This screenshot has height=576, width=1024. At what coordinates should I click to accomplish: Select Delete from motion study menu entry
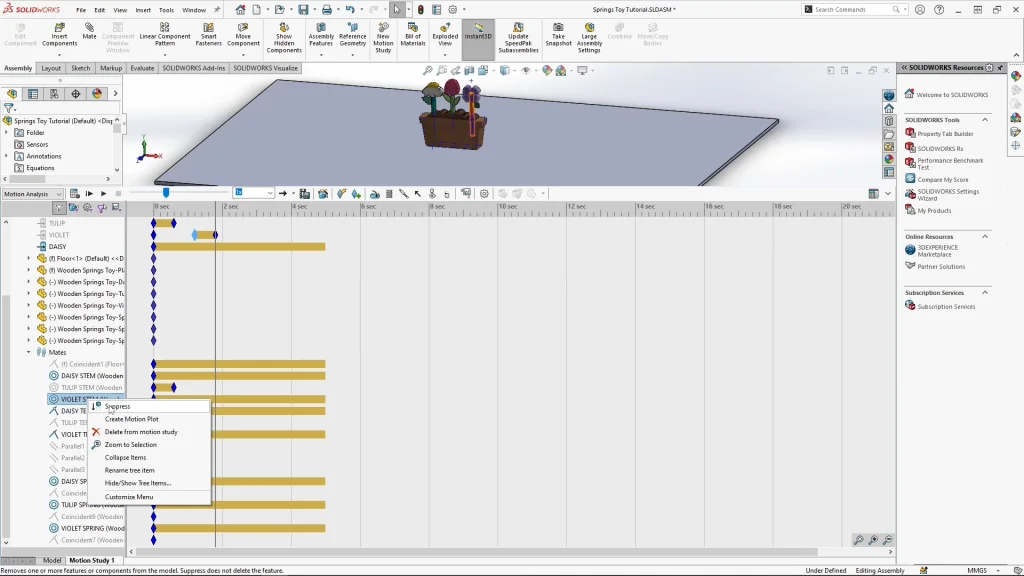[141, 432]
